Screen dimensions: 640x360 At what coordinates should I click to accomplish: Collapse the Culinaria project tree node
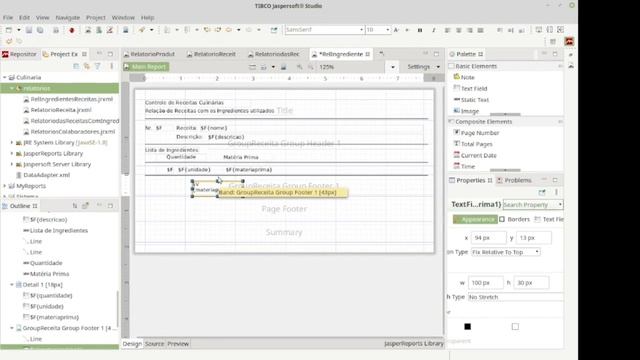pos(4,77)
